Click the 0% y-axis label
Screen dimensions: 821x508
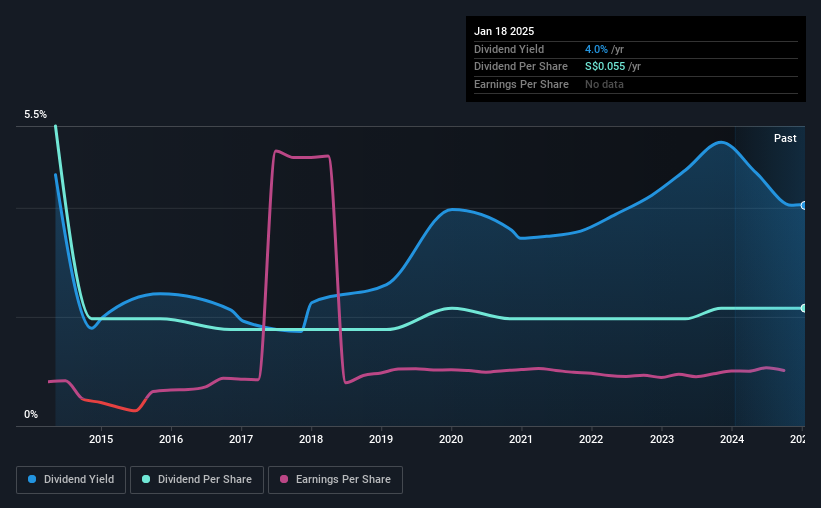click(31, 414)
